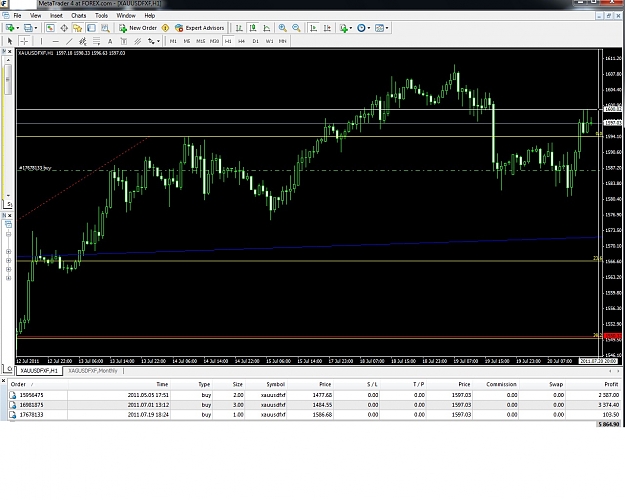This screenshot has height=500, width=625.
Task: Click the Market Watch scrollbar thumb
Action: click(x=8, y=79)
